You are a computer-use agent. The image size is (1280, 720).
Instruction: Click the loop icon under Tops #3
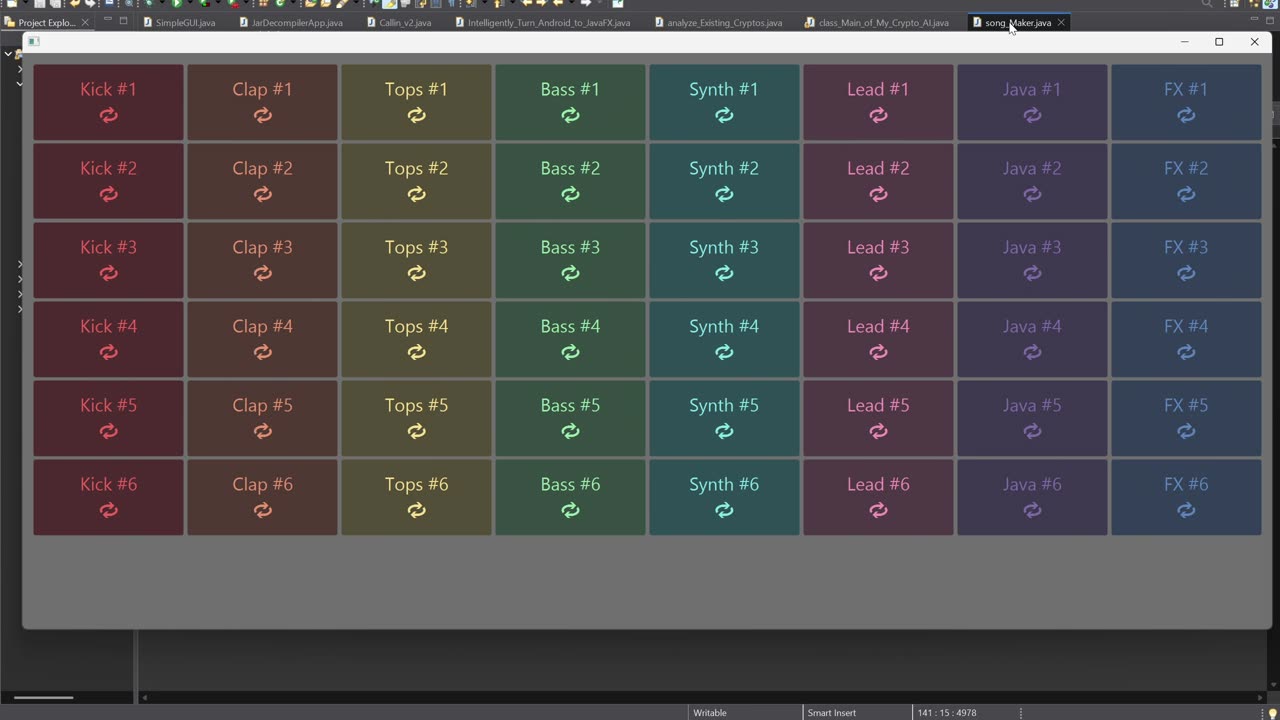[x=417, y=273]
